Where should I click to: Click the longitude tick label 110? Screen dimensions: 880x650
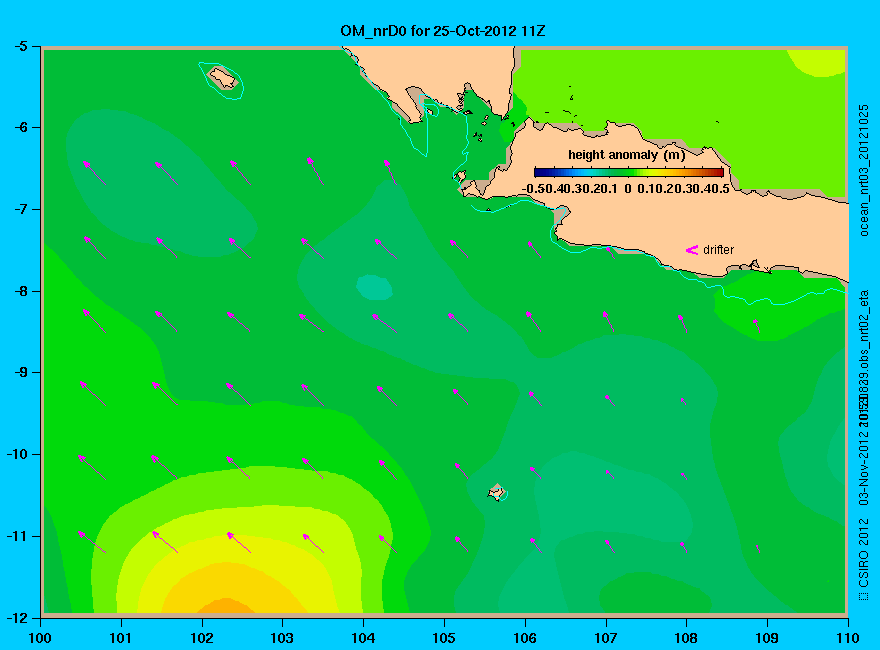(x=848, y=638)
